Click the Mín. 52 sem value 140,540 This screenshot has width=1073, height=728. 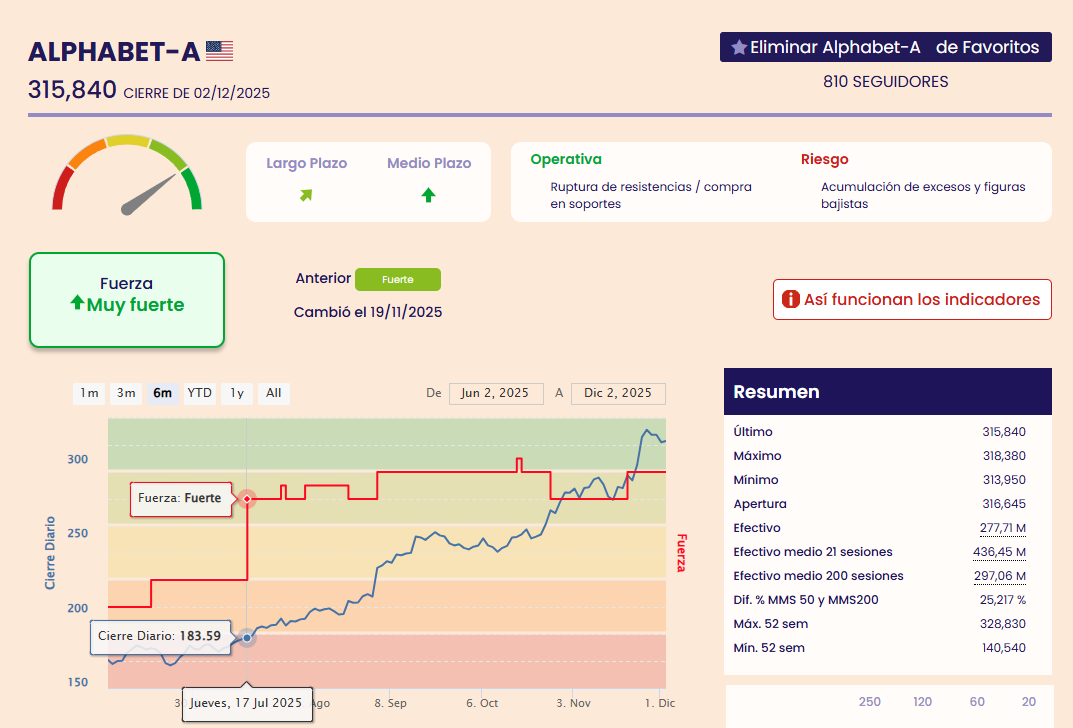[x=1004, y=647]
